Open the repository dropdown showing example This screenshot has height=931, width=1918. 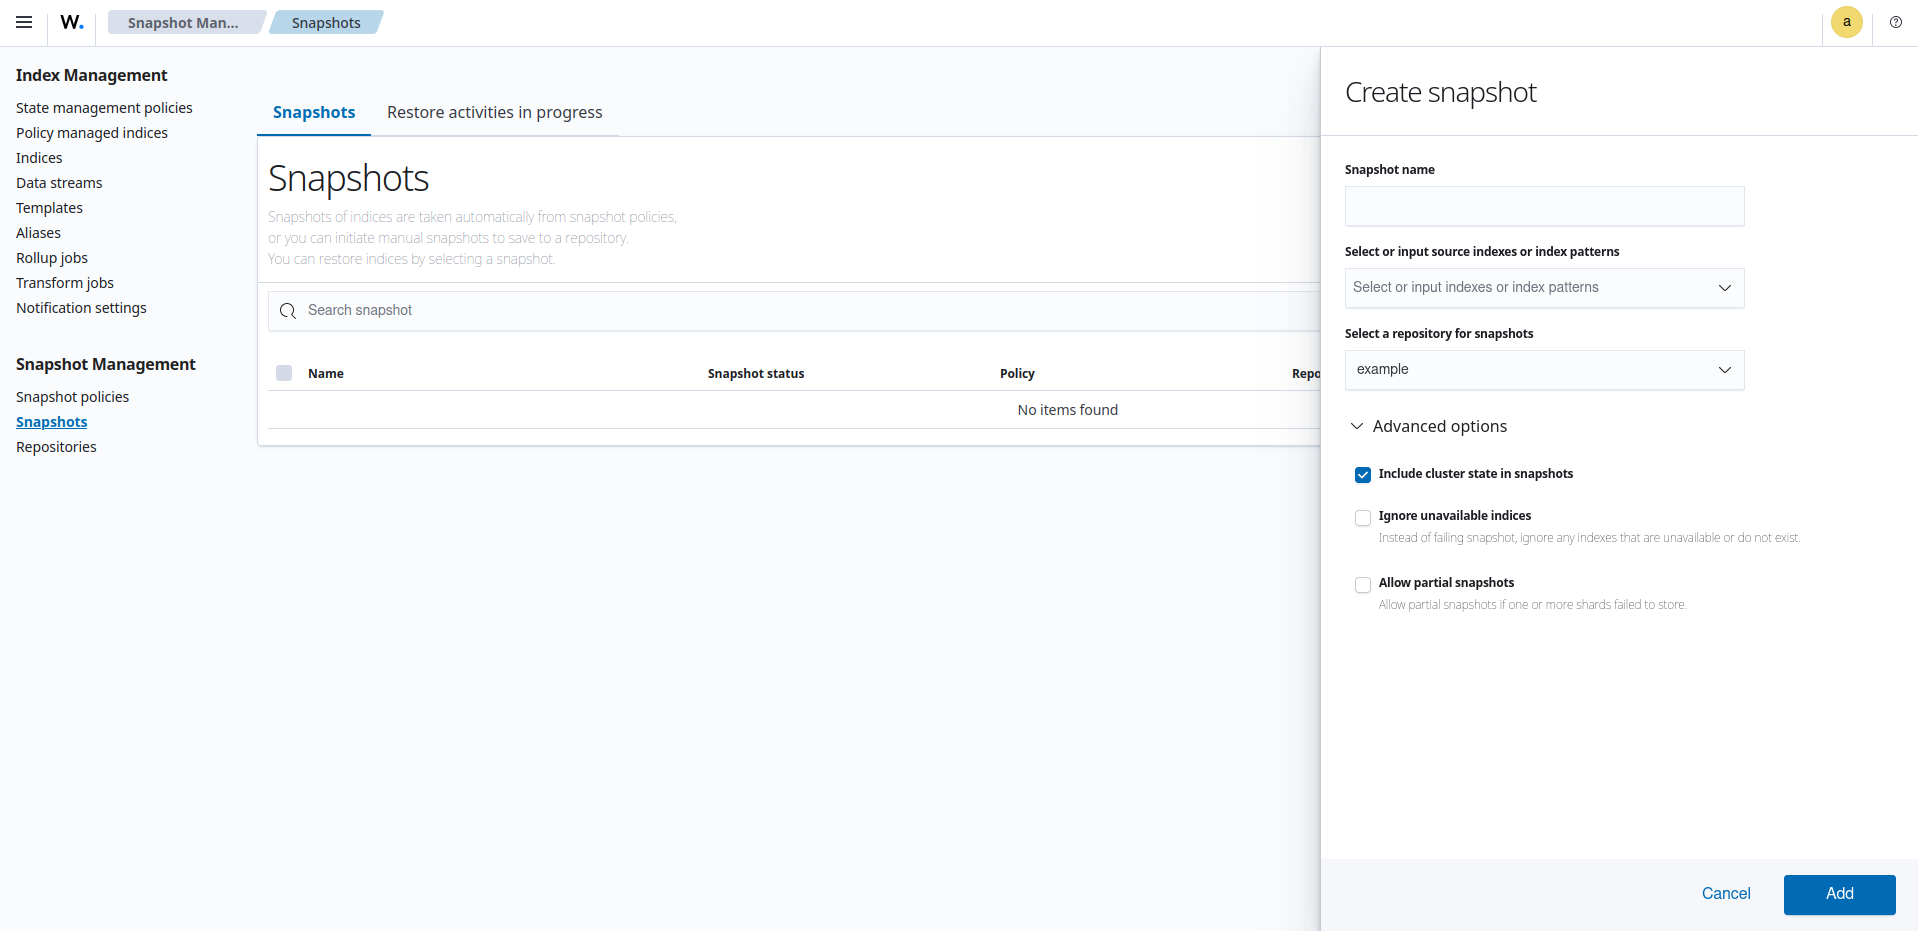[x=1543, y=369]
